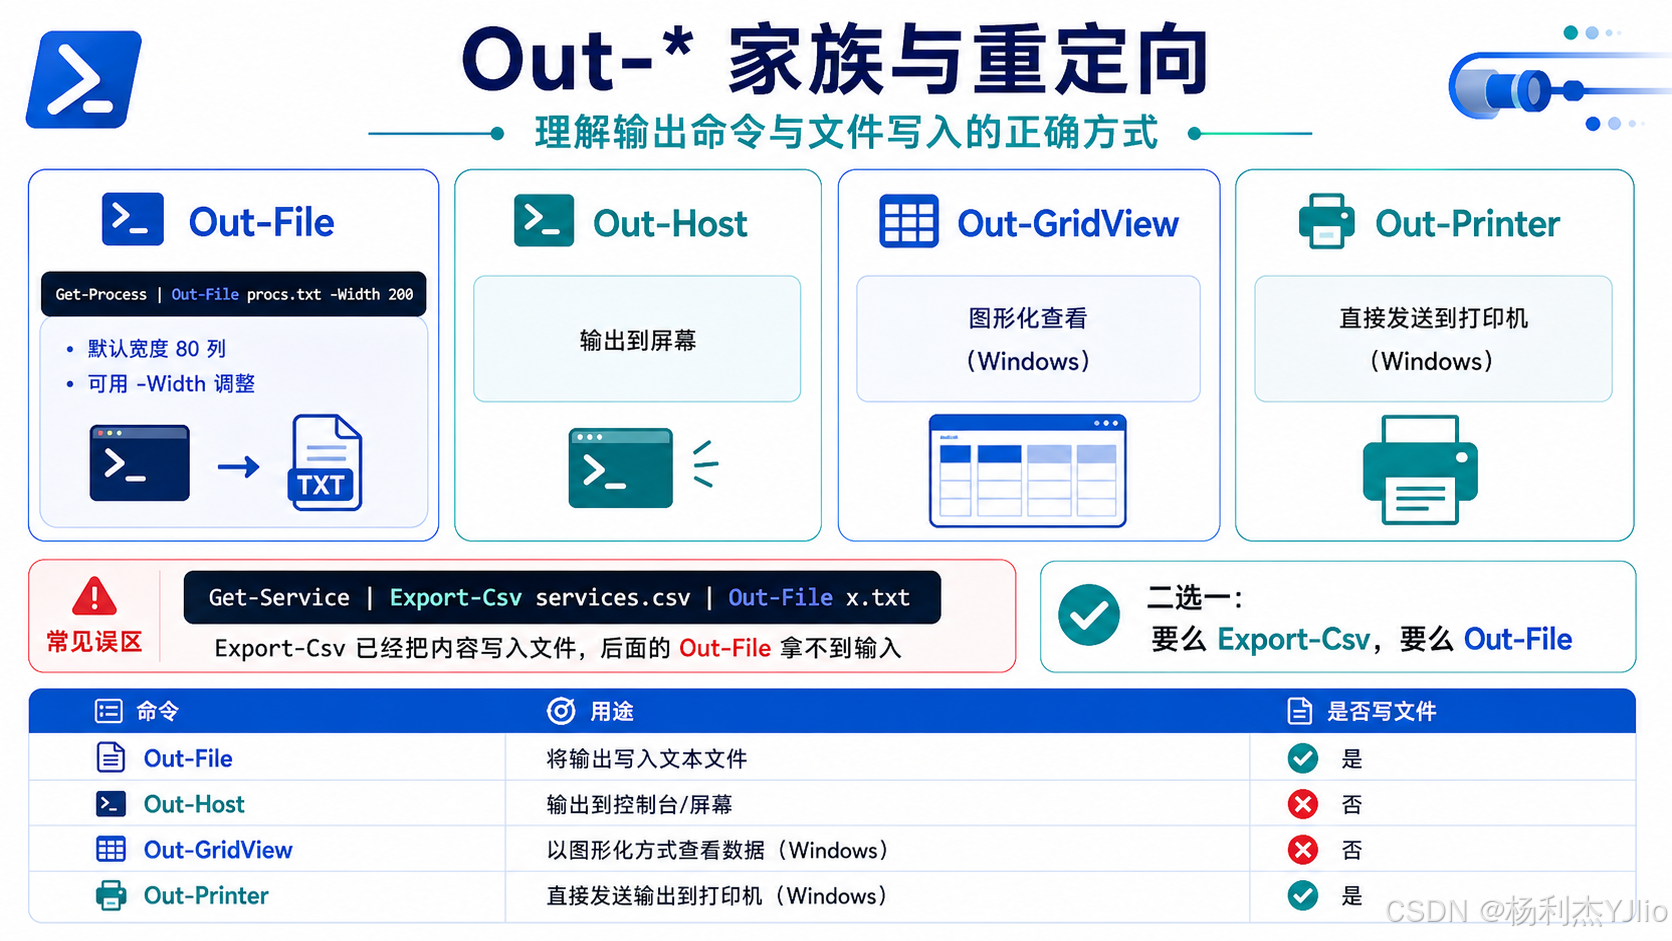Click the subtitle 理解输出命令与文件写入的正确方式
Screen dimensions: 1672x941
tap(846, 132)
